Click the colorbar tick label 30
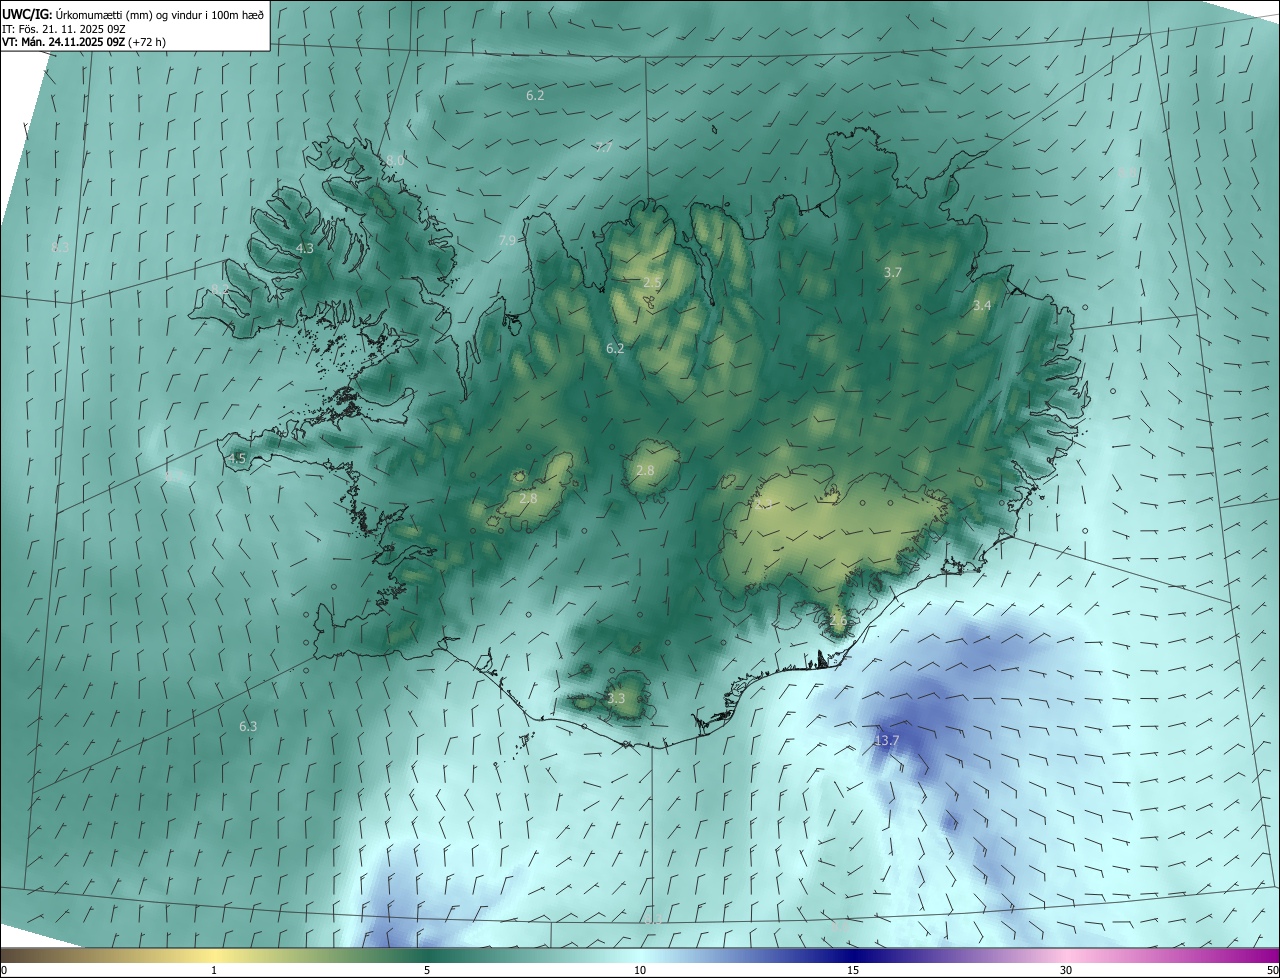The height and width of the screenshot is (978, 1280). [1066, 970]
